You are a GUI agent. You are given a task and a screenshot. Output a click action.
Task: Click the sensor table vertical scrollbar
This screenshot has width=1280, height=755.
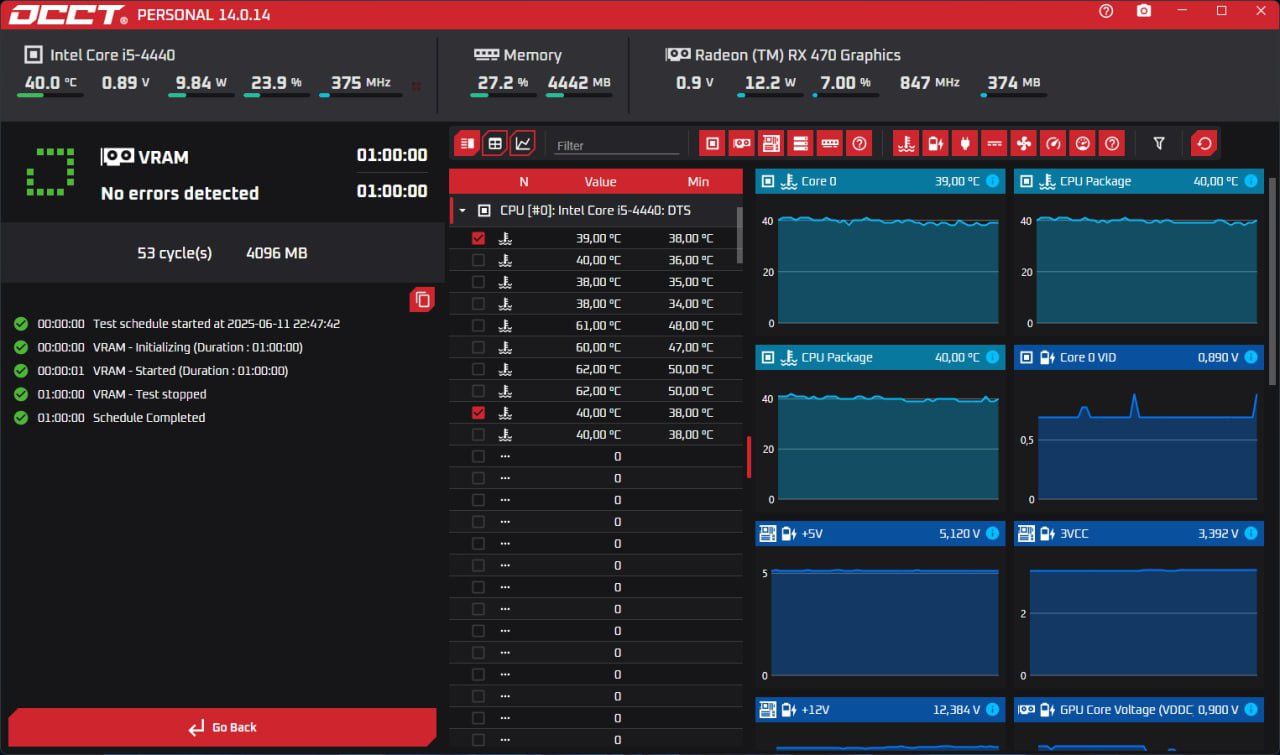[x=740, y=235]
